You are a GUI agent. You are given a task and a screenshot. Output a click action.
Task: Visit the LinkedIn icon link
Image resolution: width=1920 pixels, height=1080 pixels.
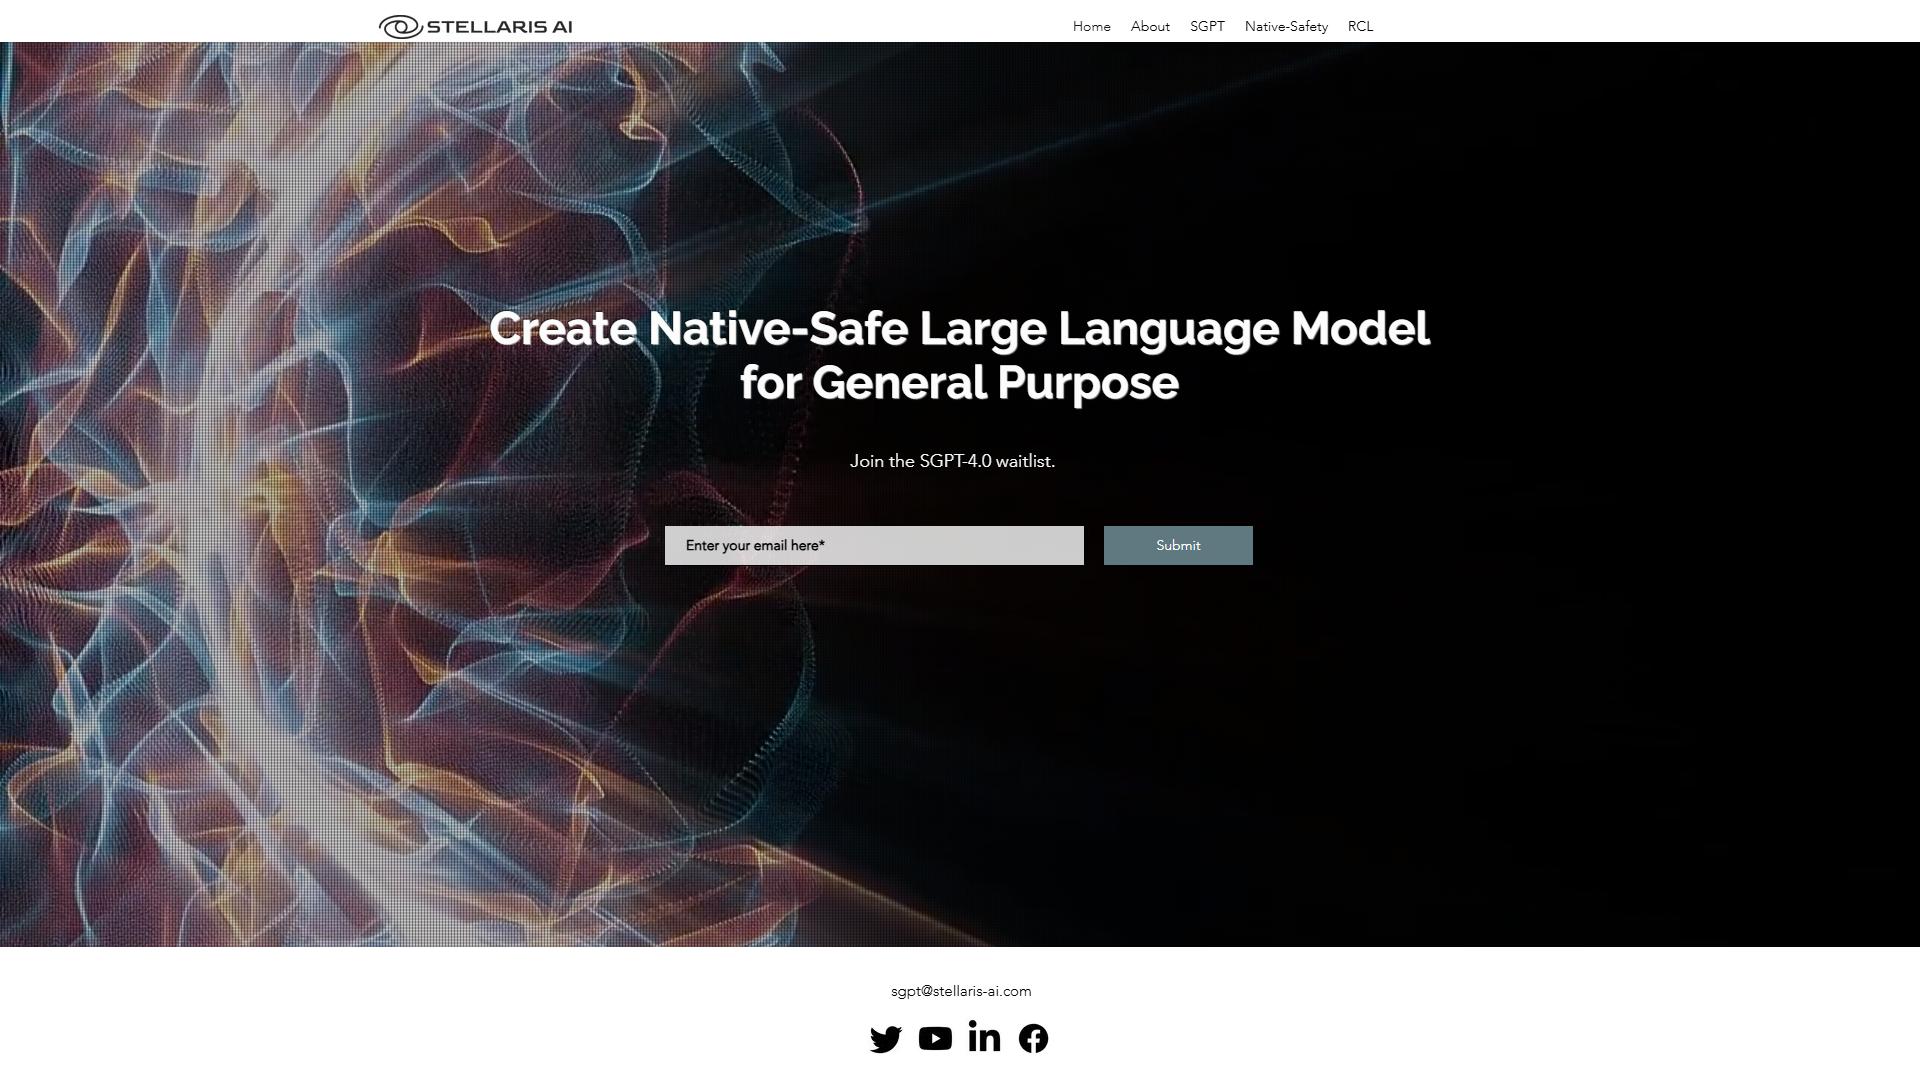[x=984, y=1038]
